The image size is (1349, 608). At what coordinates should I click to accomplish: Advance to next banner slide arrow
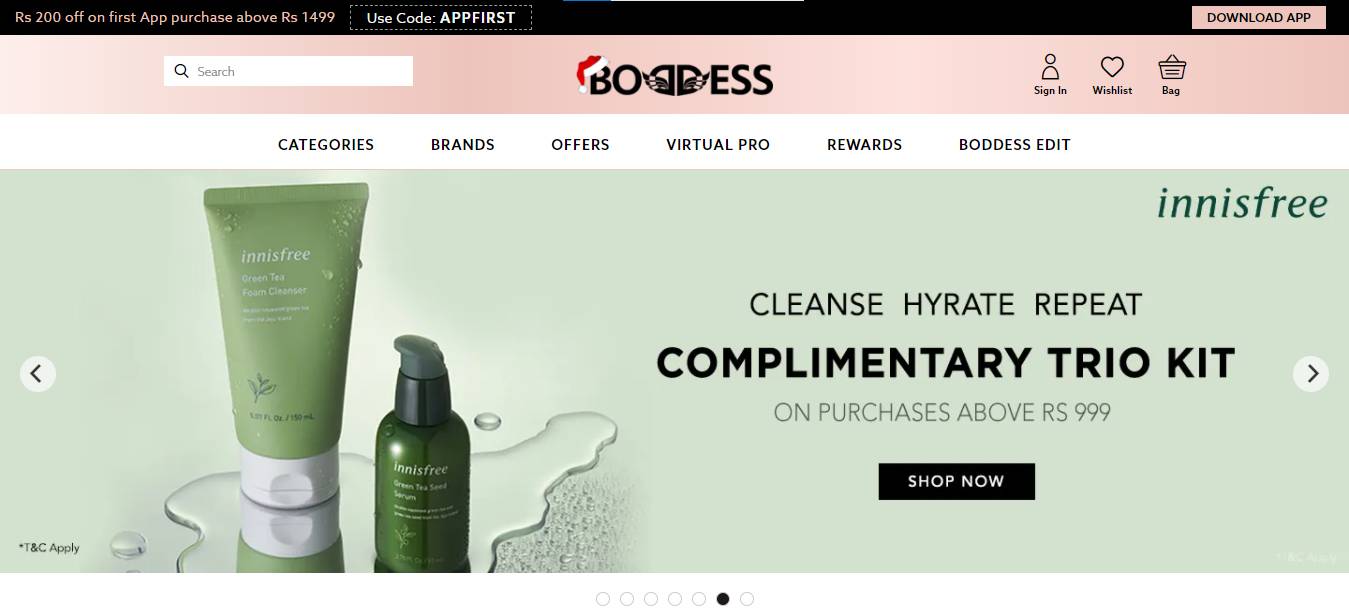(x=1311, y=374)
